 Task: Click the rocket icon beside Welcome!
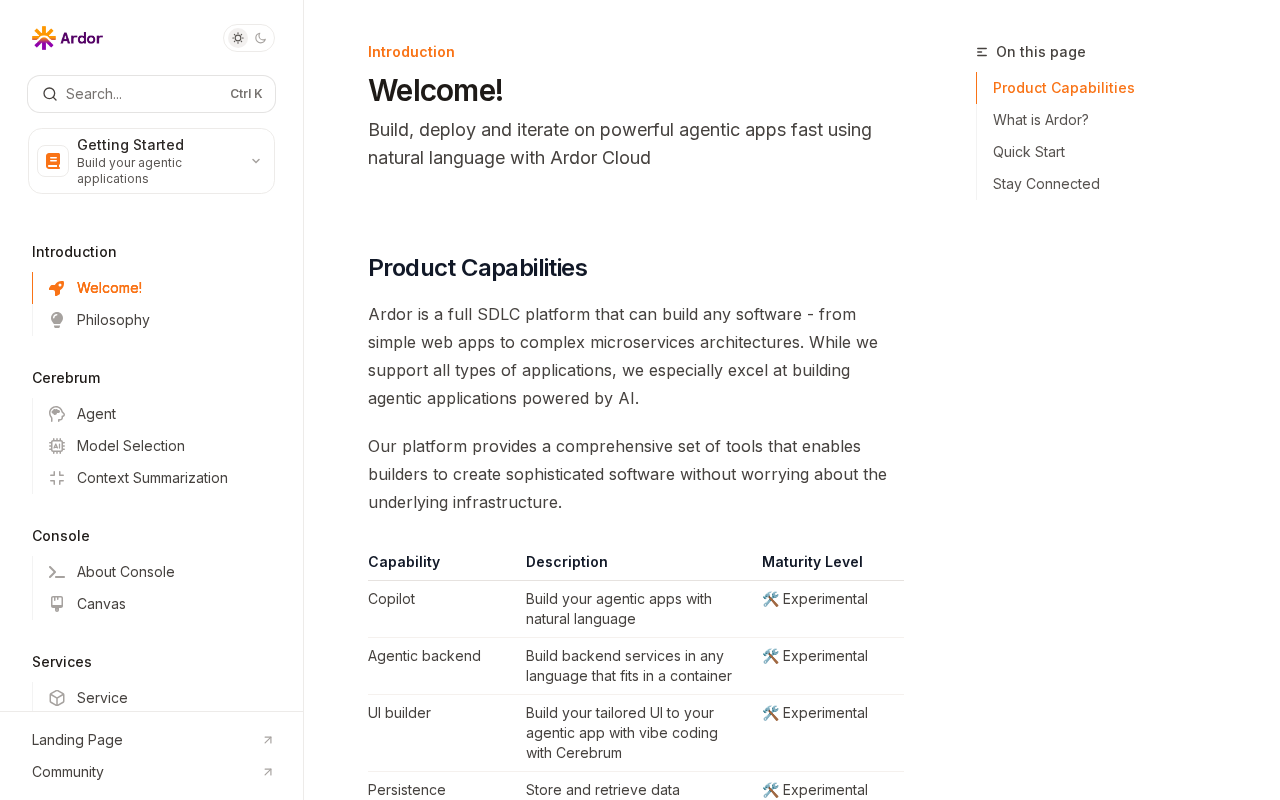(57, 288)
